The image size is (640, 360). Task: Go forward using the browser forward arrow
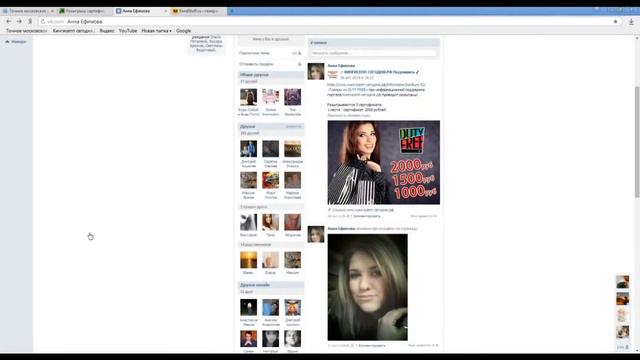[19, 21]
